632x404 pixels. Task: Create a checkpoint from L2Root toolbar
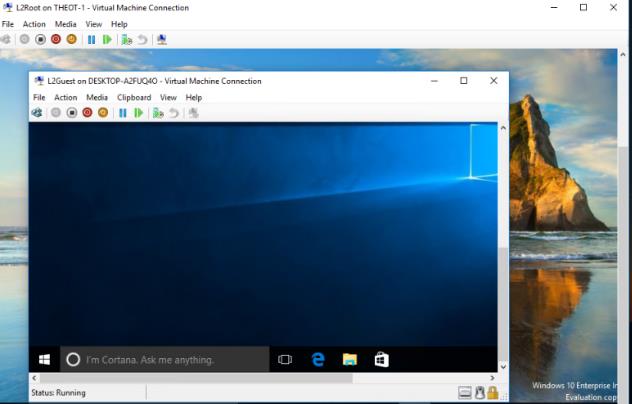[x=127, y=40]
